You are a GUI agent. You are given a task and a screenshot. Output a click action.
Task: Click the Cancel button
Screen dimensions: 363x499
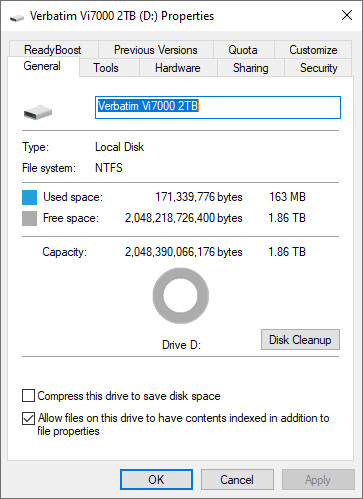237,480
